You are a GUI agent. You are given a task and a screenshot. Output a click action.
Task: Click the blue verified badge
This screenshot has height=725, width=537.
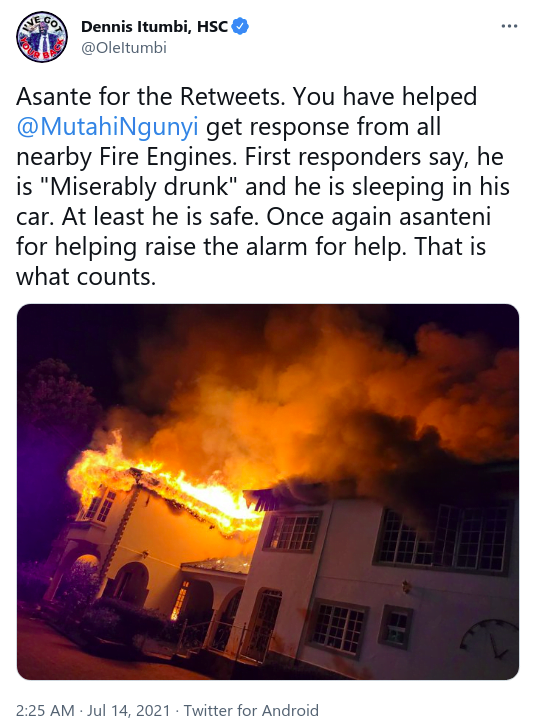pyautogui.click(x=240, y=27)
